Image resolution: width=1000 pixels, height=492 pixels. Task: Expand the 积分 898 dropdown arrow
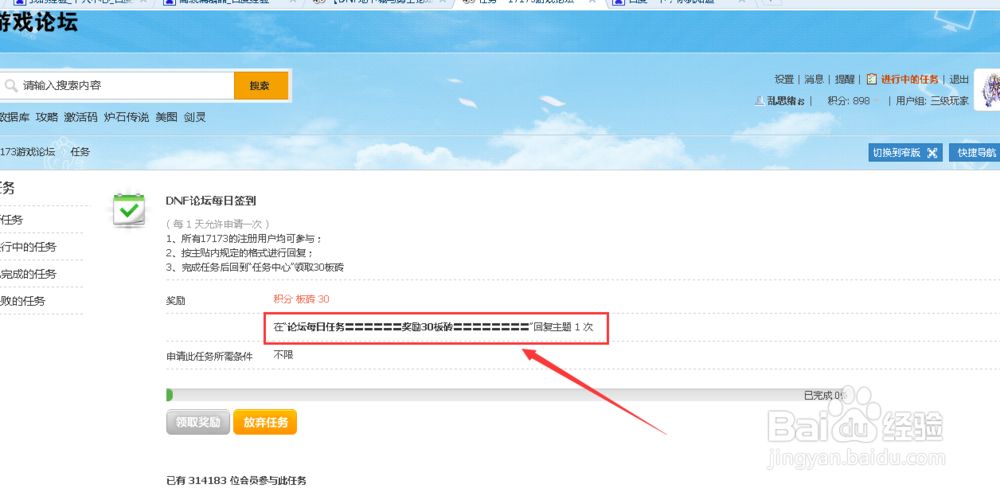coord(876,101)
